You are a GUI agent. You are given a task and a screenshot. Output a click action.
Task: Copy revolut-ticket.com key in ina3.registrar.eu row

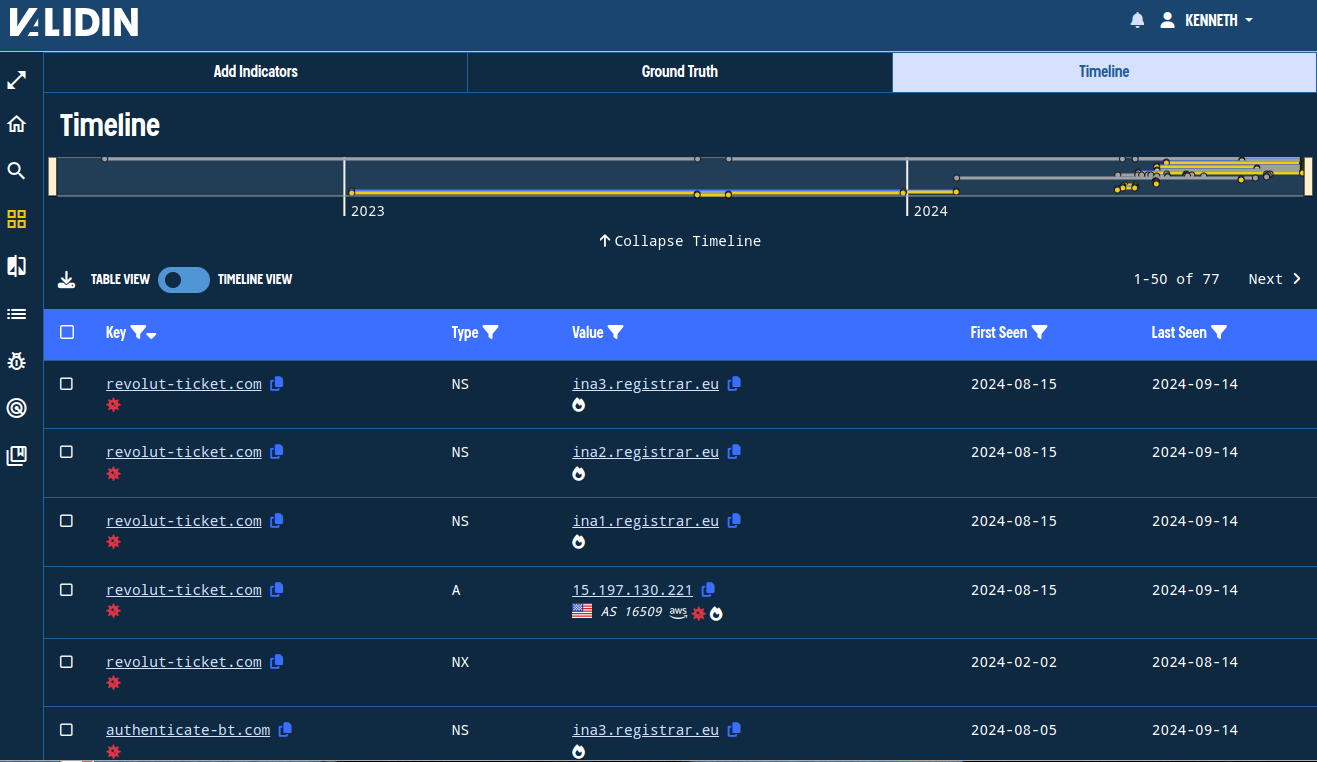277,383
